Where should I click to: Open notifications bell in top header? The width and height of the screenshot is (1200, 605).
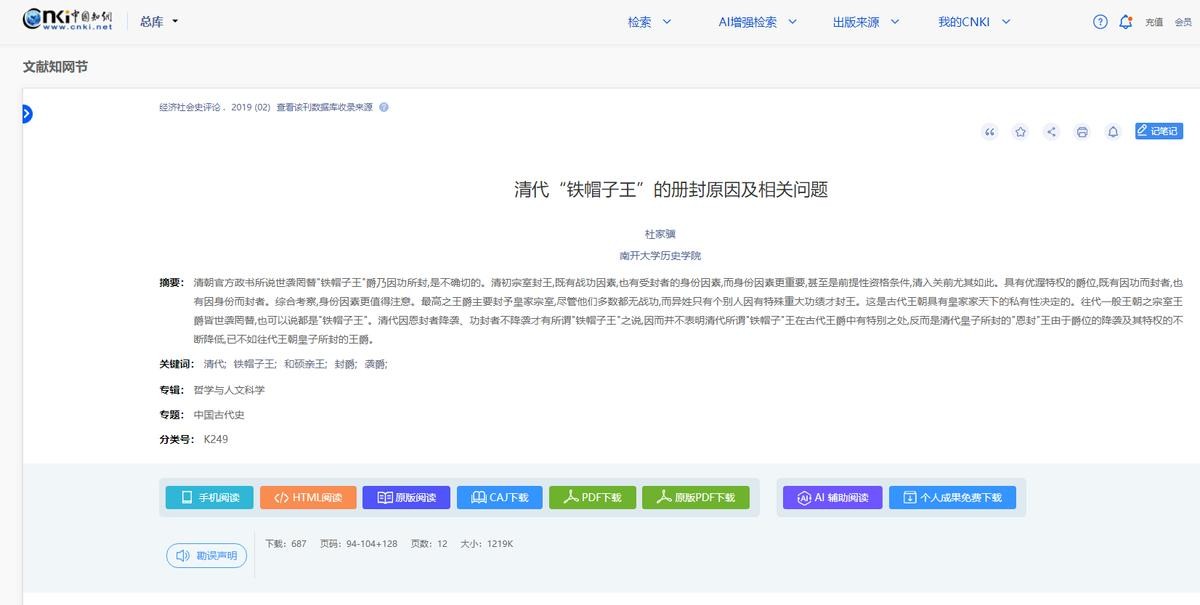click(1126, 22)
